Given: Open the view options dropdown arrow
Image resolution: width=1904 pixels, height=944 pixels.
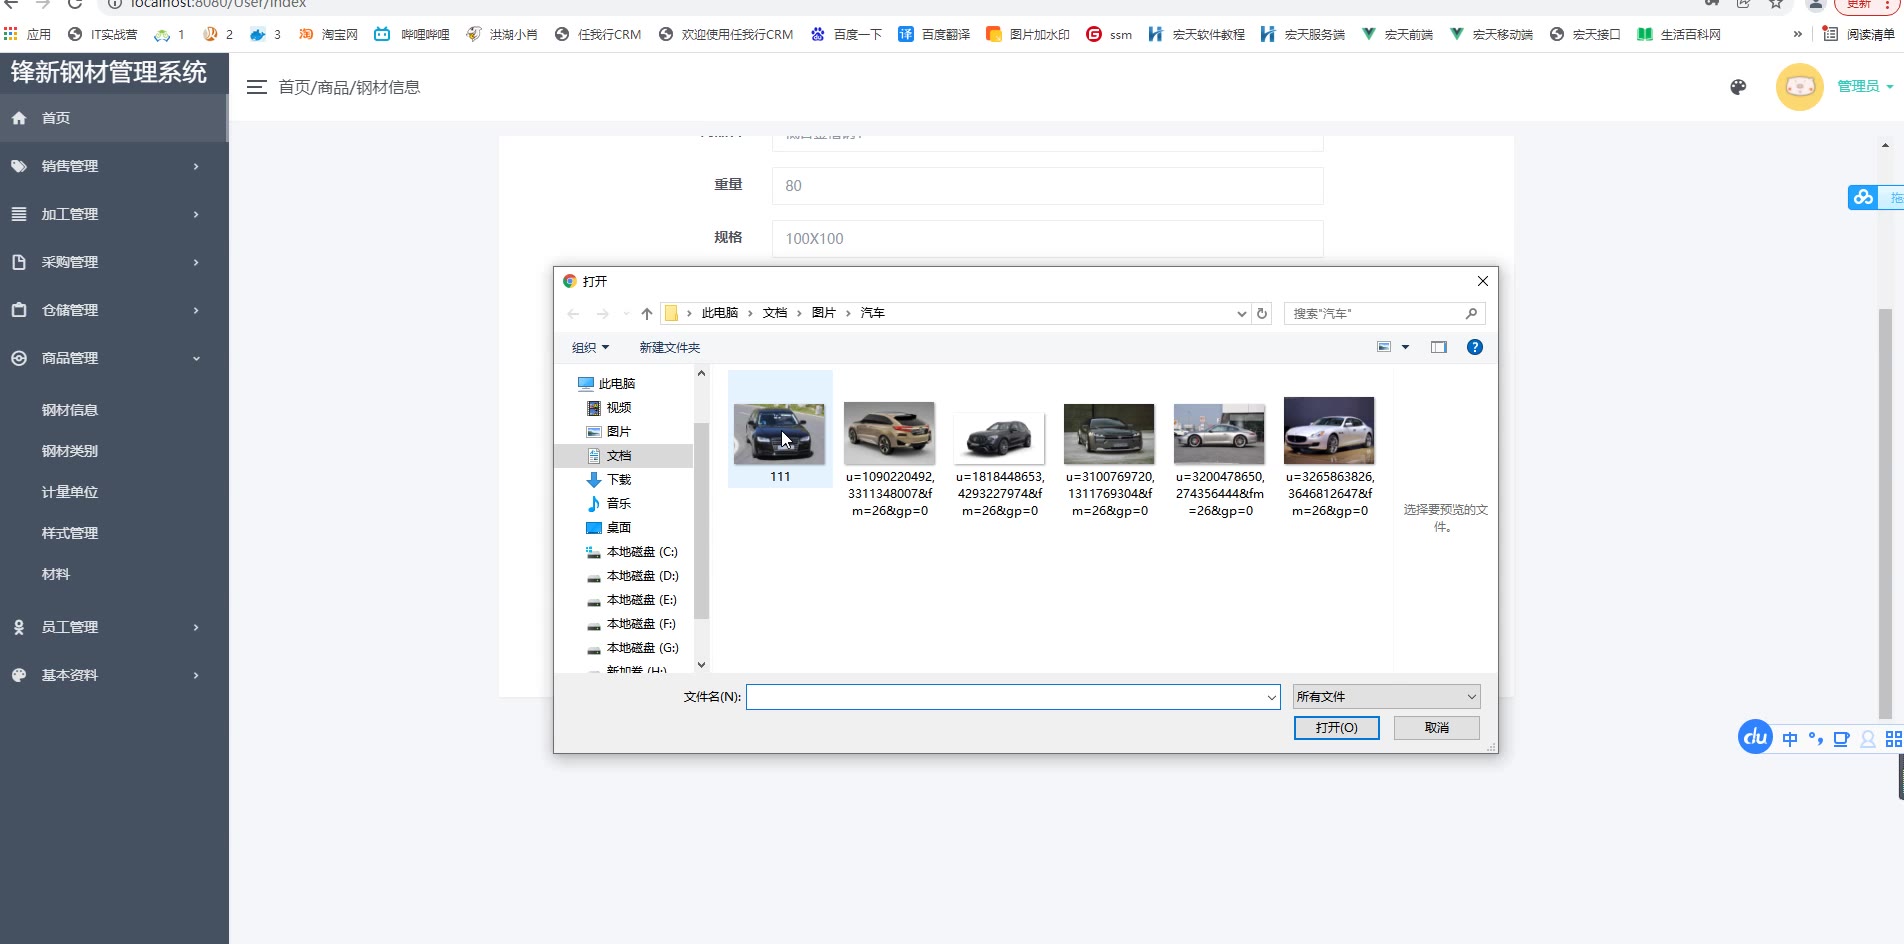Looking at the screenshot, I should coord(1405,347).
